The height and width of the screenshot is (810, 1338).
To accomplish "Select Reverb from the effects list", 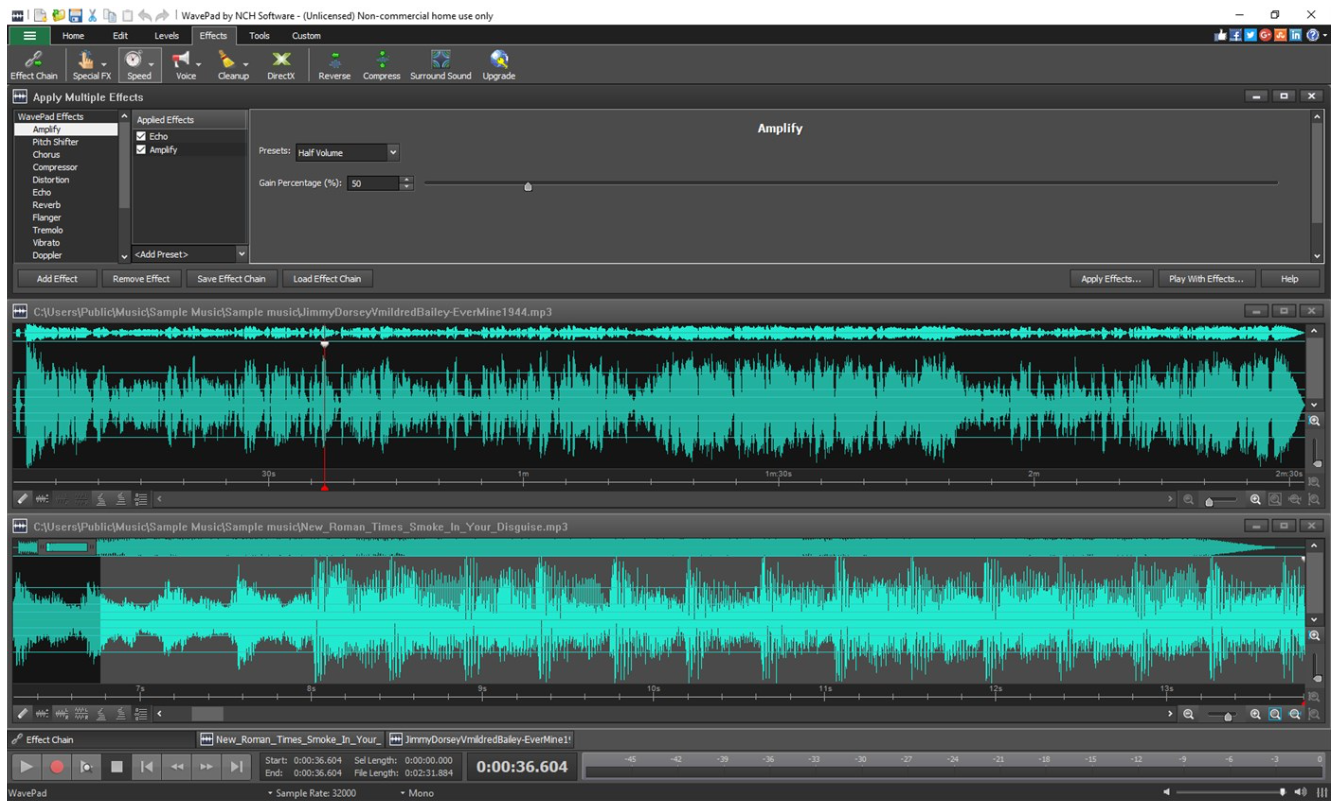I will tap(48, 204).
